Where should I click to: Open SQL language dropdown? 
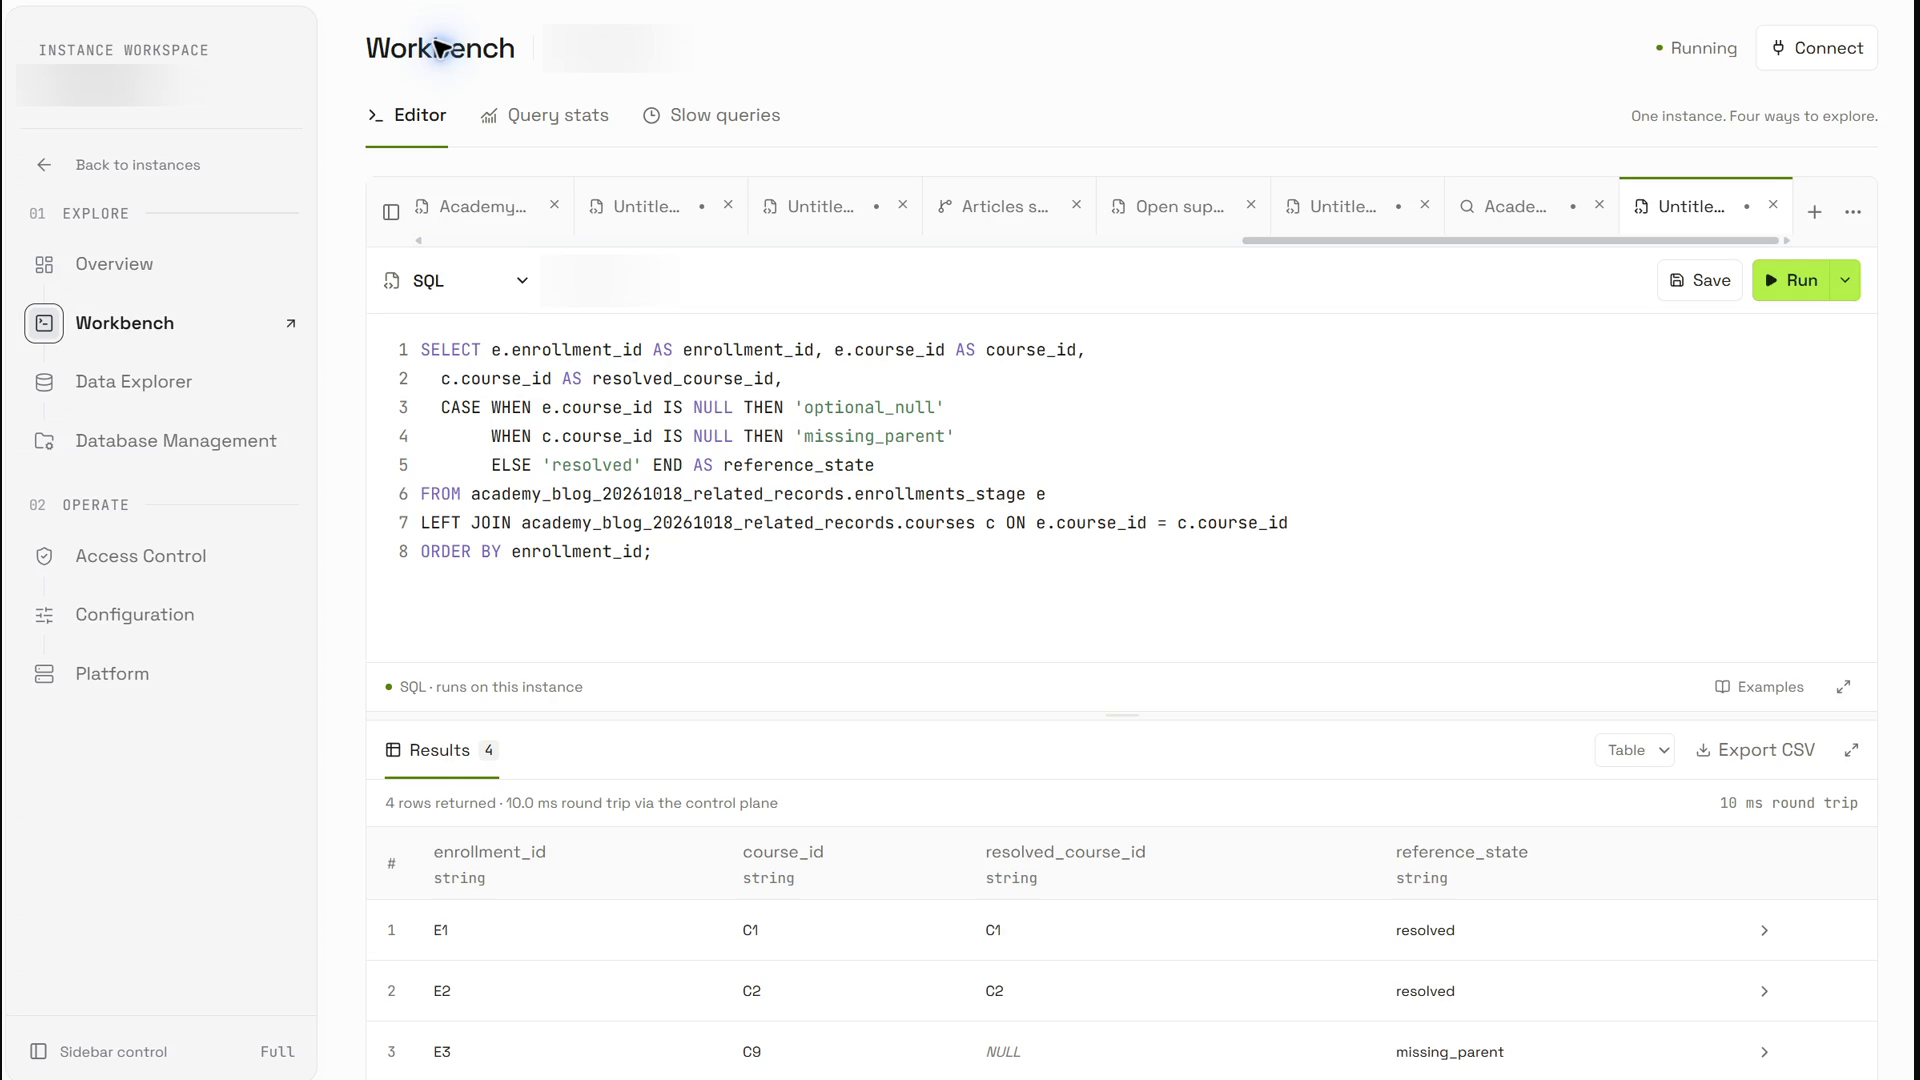click(x=456, y=281)
